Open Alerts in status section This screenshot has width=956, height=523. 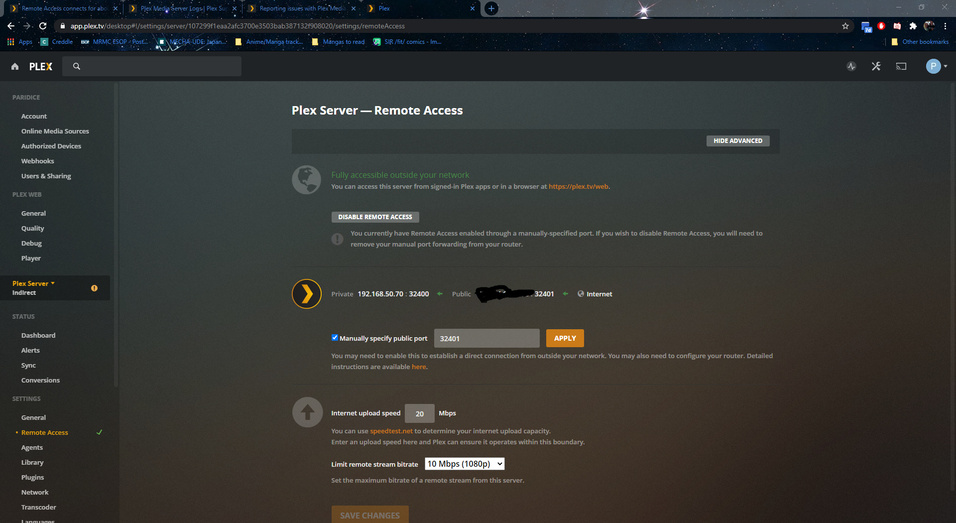click(x=30, y=350)
